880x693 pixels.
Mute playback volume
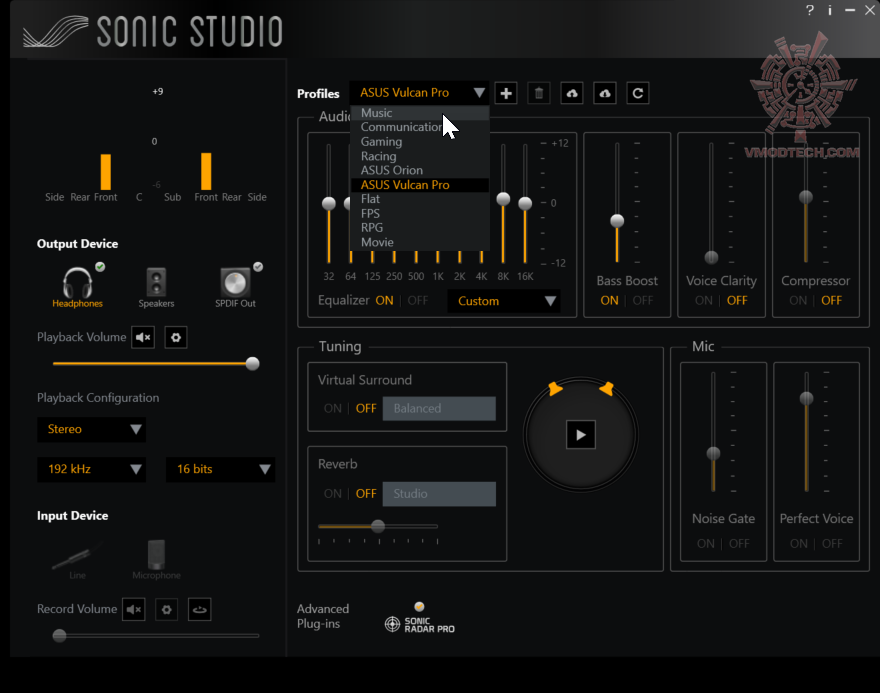point(143,337)
